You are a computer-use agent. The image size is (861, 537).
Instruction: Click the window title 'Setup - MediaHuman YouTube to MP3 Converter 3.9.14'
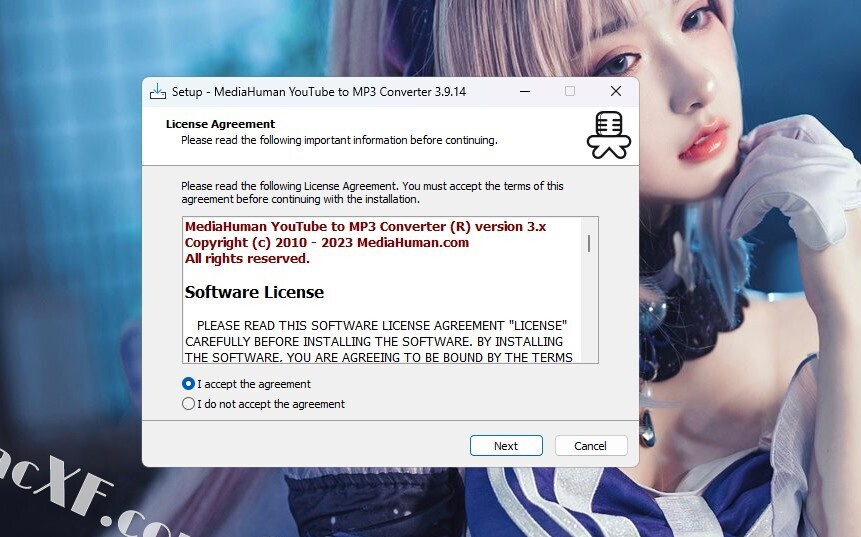pos(318,92)
